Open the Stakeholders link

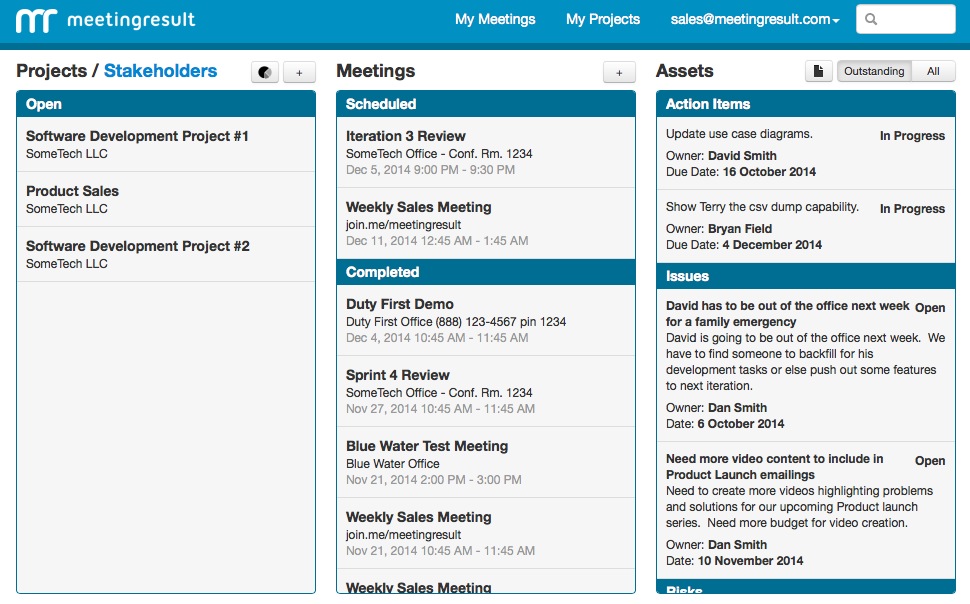click(160, 71)
